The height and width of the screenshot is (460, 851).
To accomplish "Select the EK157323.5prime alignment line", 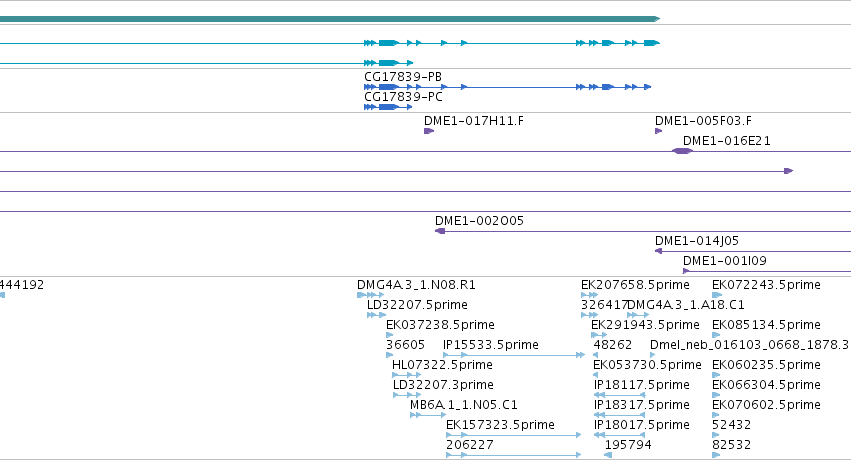I will pos(513,435).
